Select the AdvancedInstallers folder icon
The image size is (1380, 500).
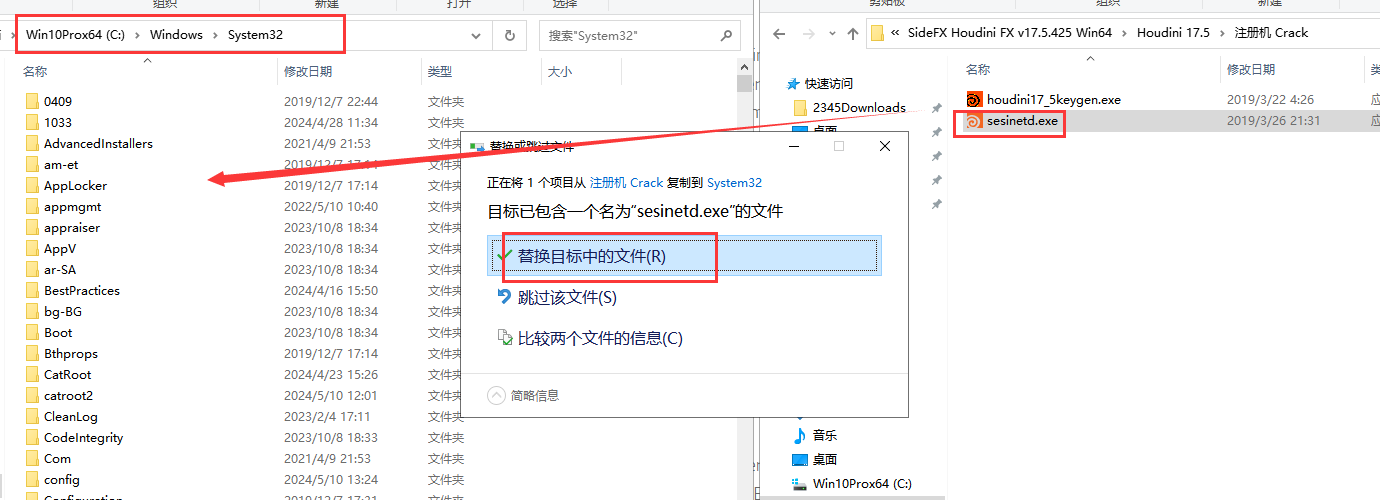(32, 143)
